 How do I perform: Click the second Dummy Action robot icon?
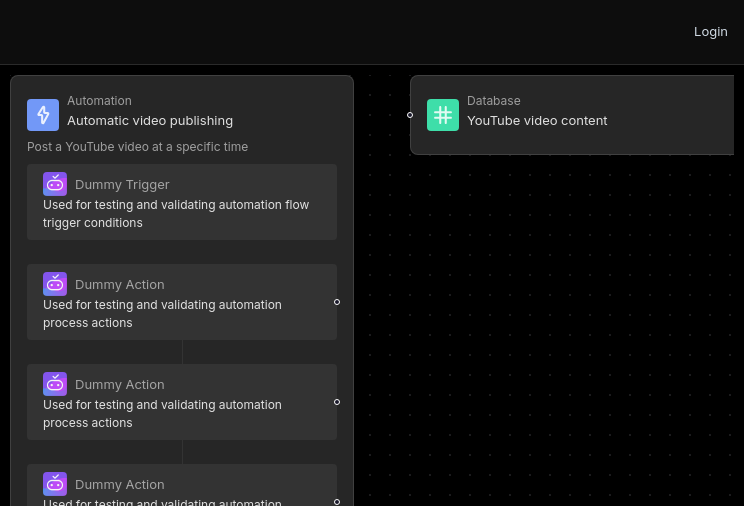click(55, 384)
